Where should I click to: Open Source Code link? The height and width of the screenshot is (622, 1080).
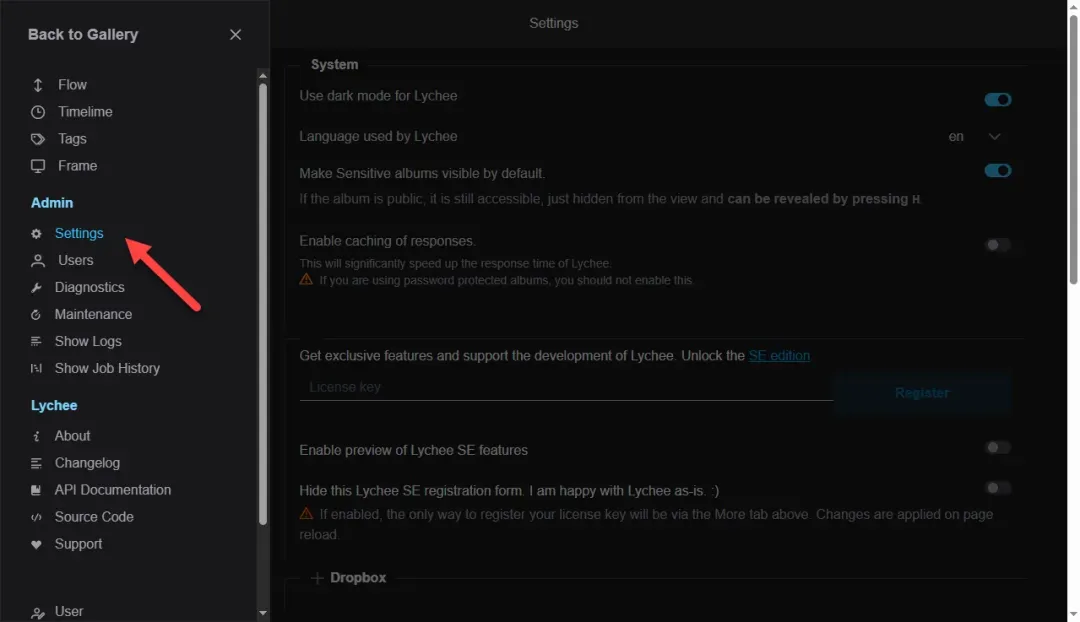[x=94, y=517]
